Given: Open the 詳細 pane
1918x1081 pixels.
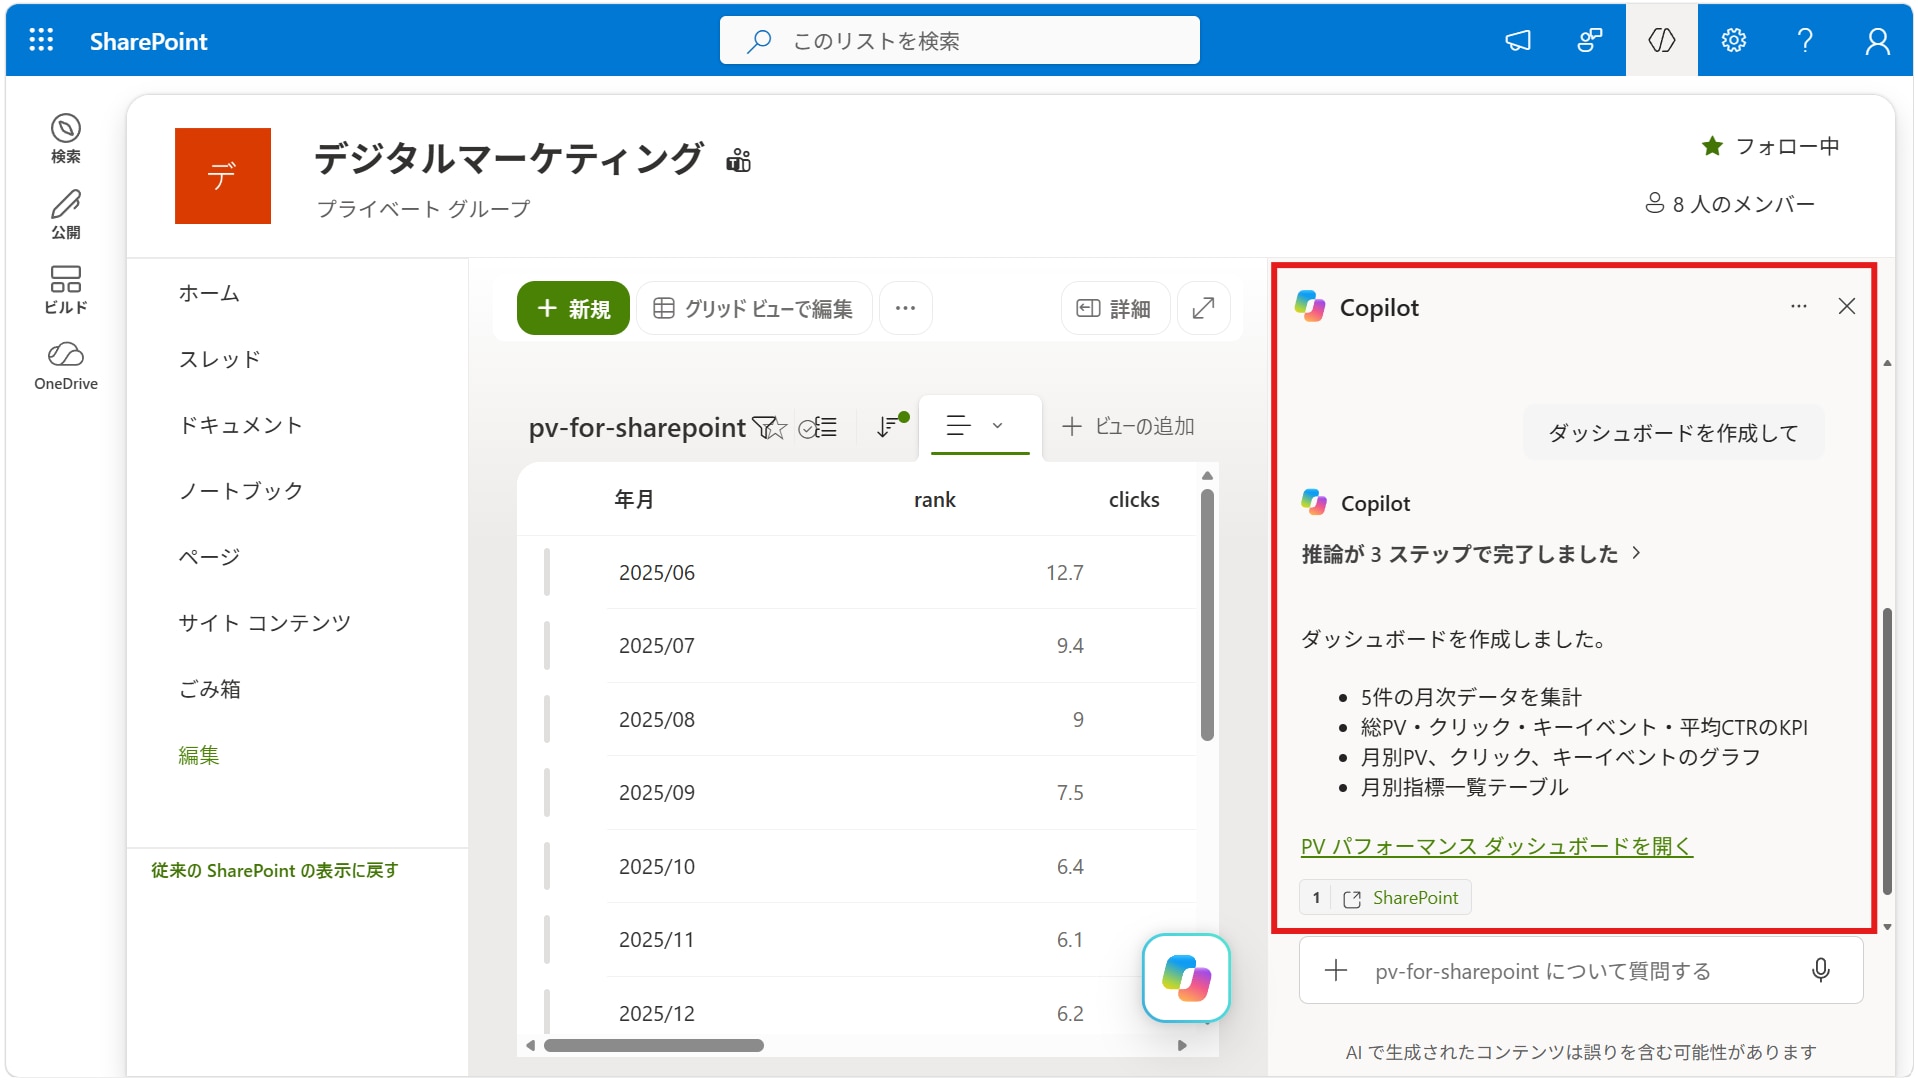Looking at the screenshot, I should click(x=1114, y=308).
